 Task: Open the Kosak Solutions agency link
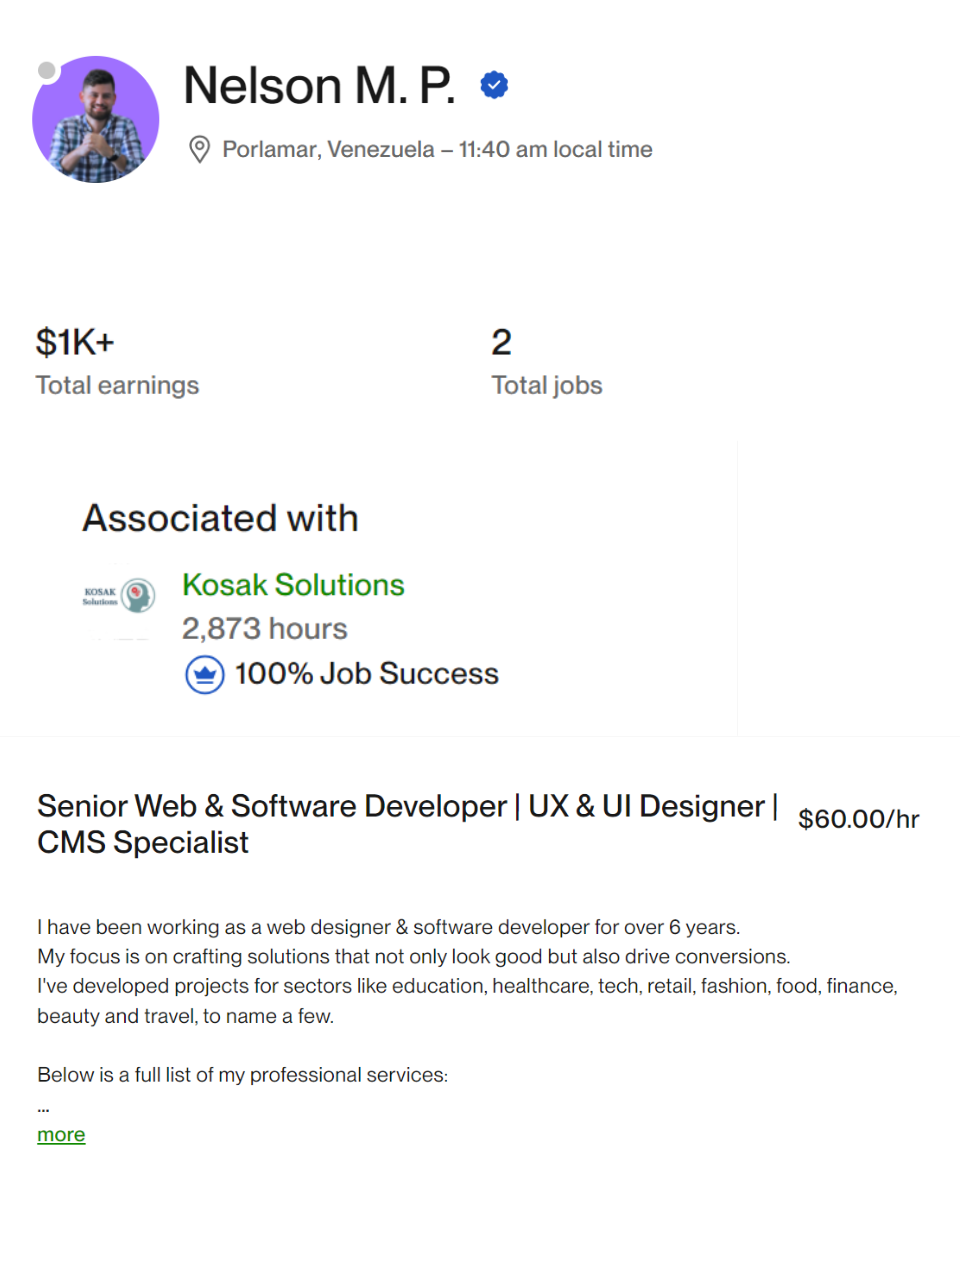(293, 585)
